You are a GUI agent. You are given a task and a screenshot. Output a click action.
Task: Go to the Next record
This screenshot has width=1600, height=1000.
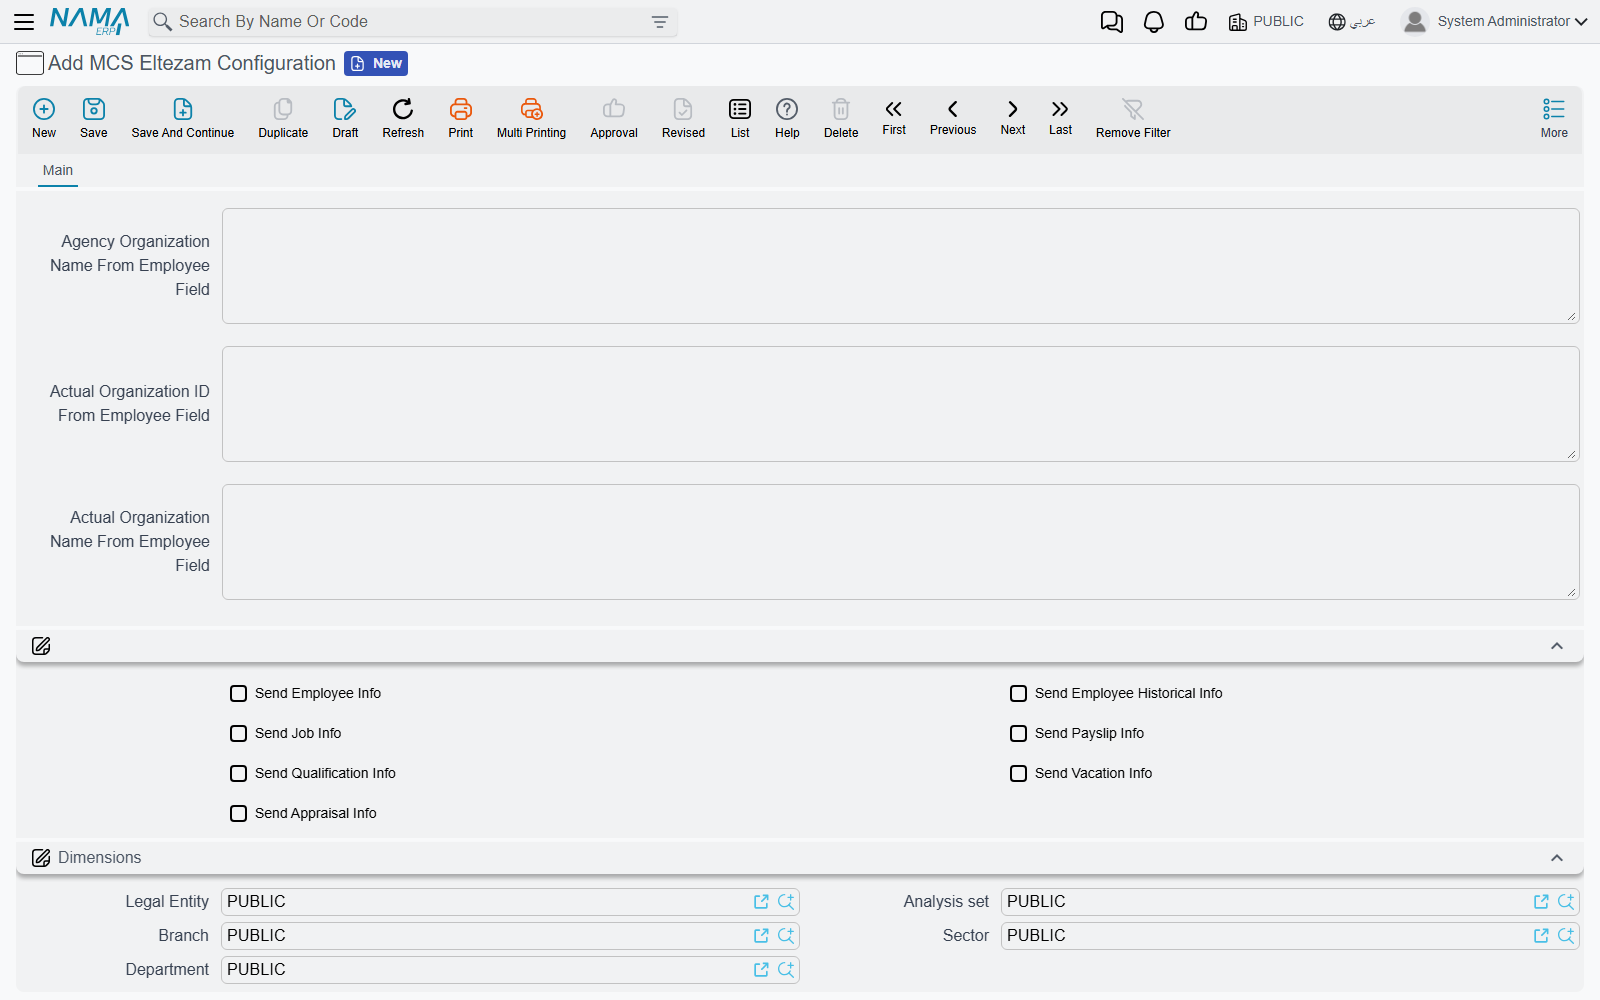(x=1013, y=117)
